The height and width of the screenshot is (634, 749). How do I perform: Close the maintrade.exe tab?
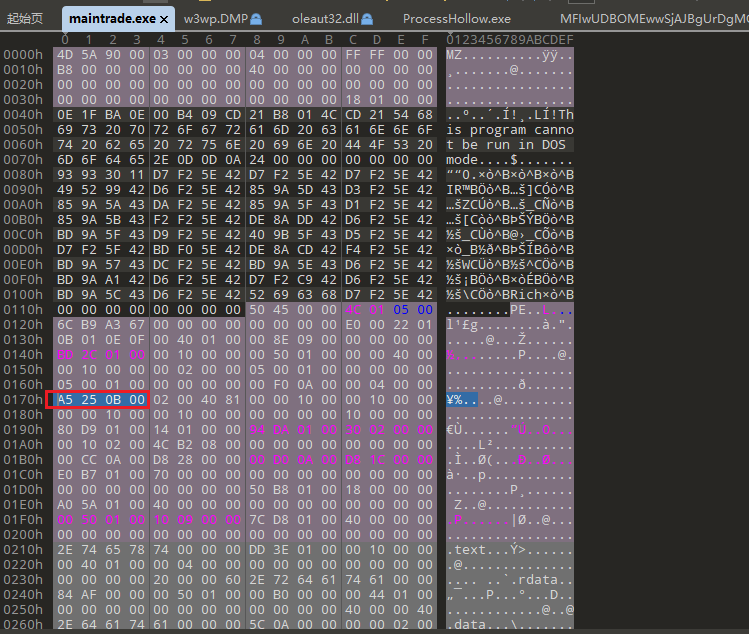pos(164,19)
